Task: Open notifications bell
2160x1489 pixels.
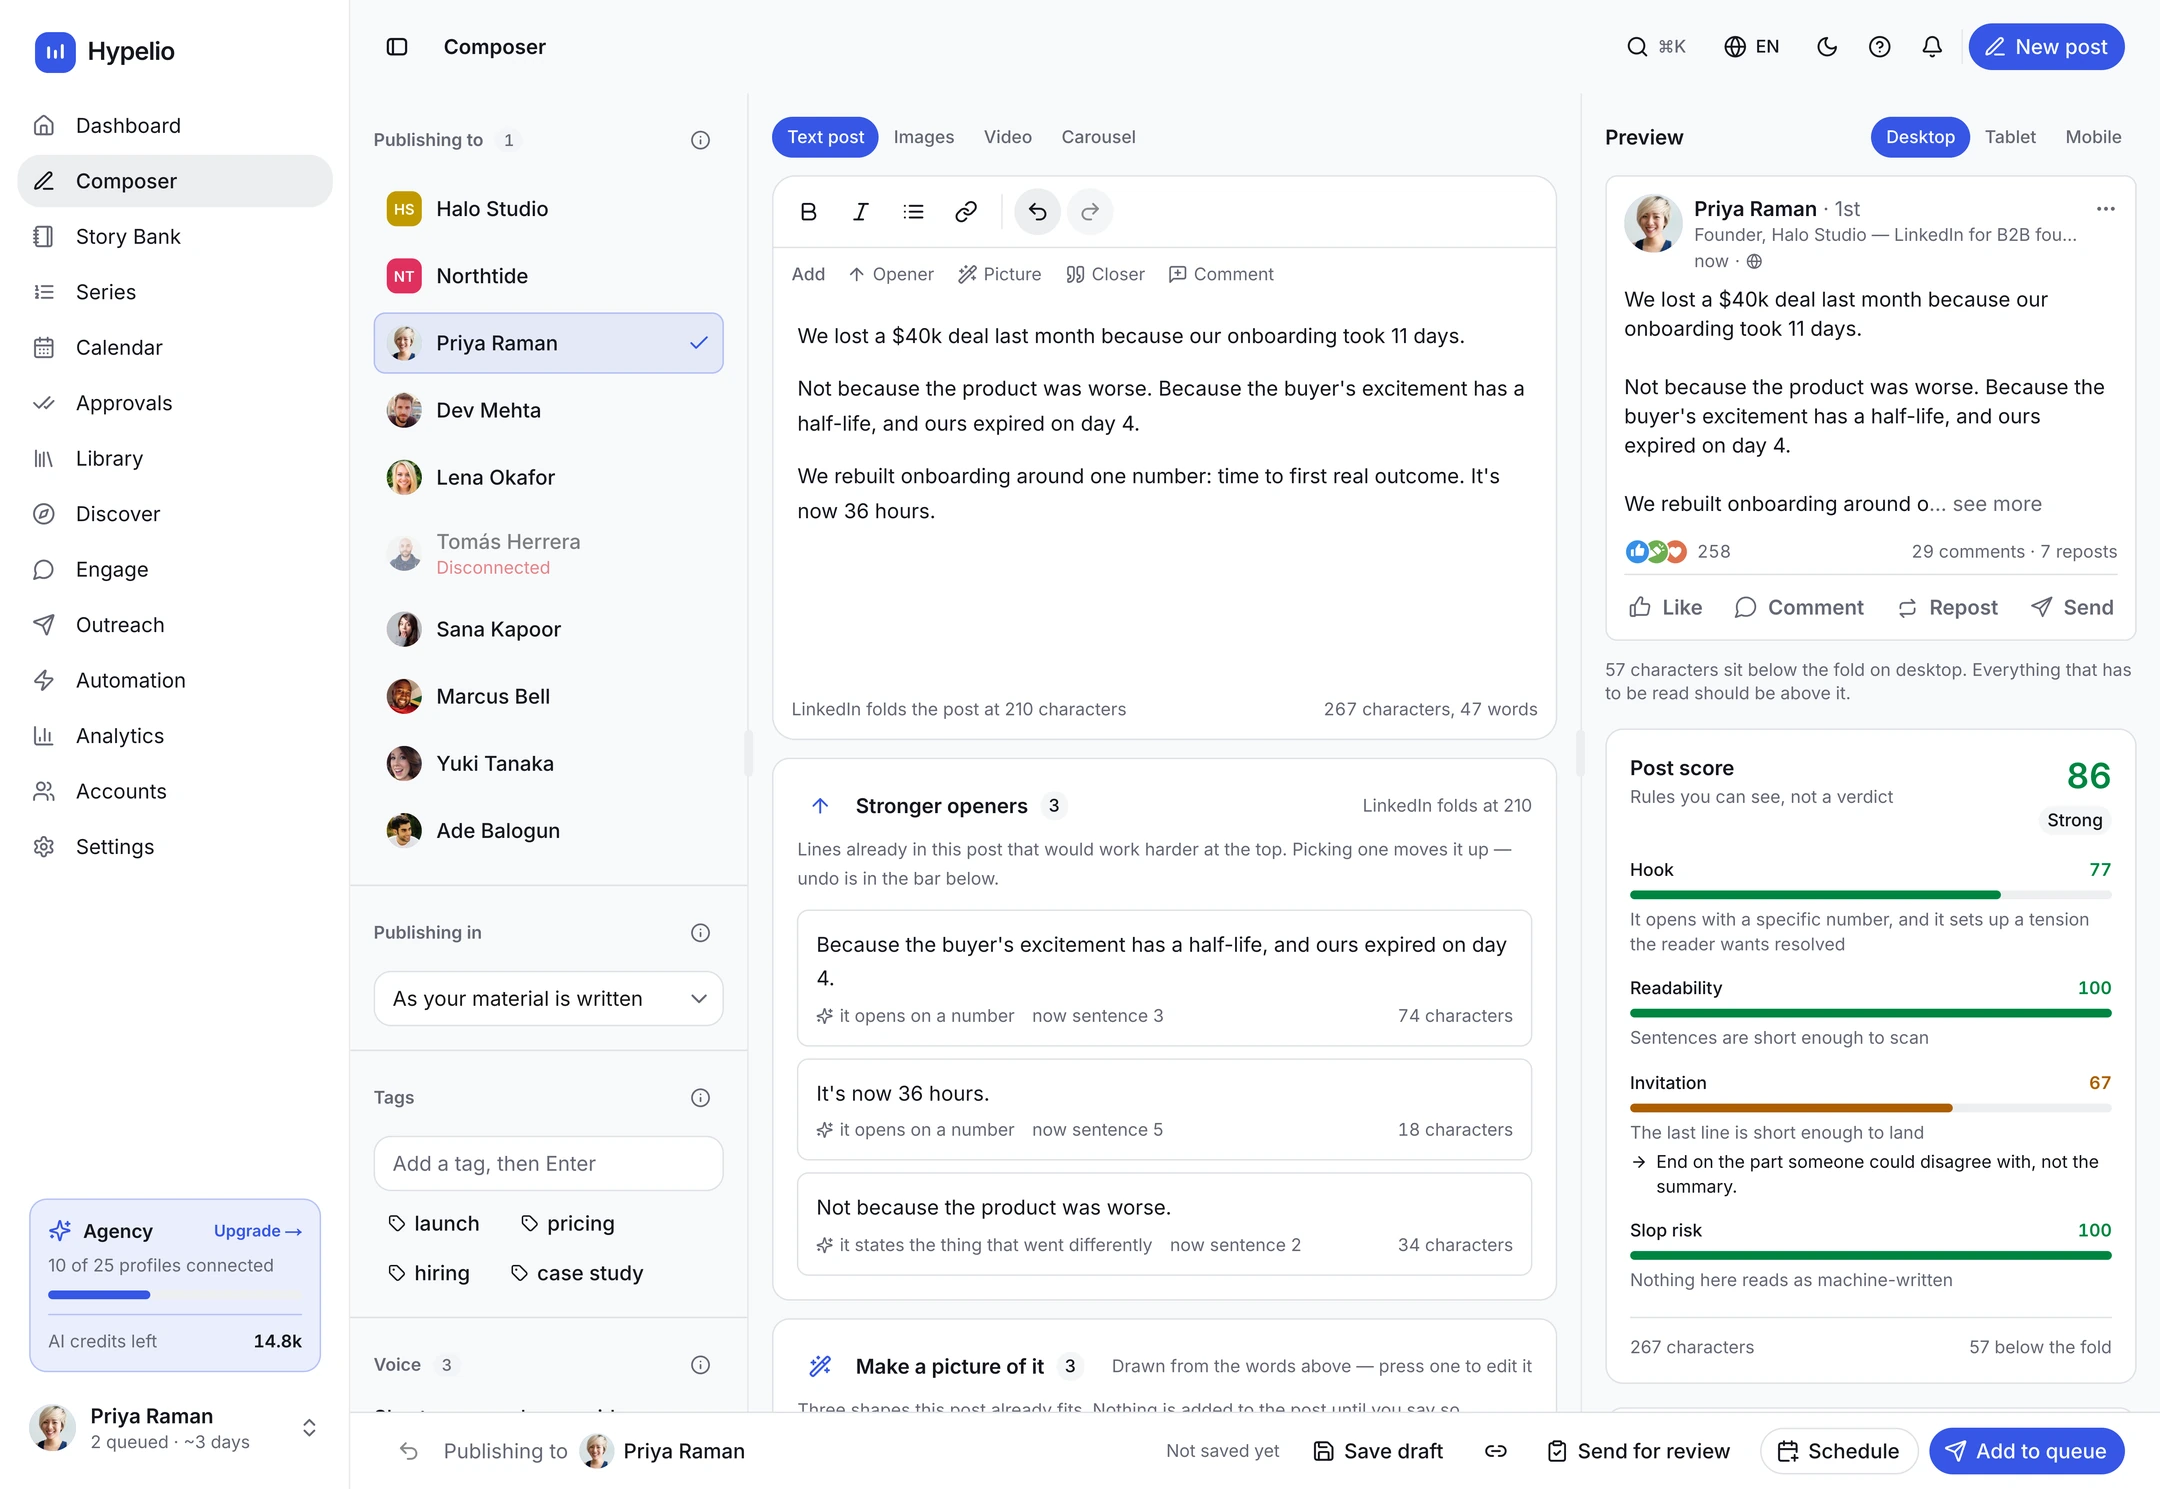Action: (1932, 47)
